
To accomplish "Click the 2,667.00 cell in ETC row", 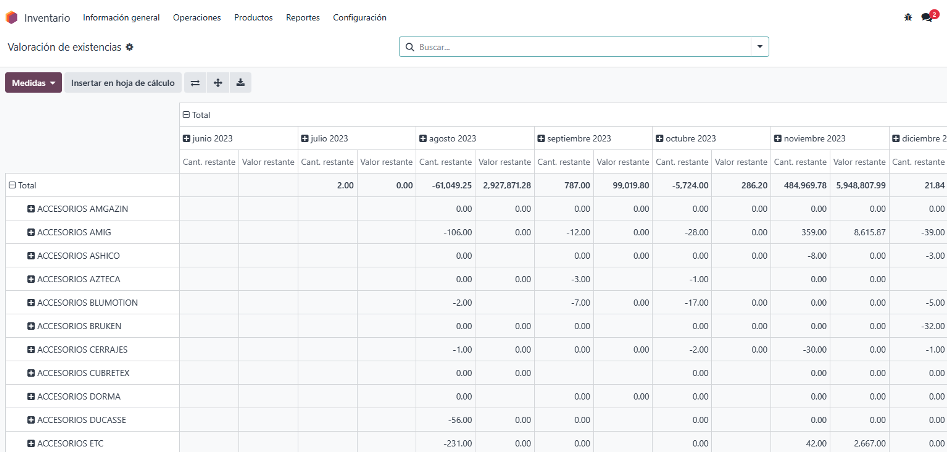I will point(860,444).
